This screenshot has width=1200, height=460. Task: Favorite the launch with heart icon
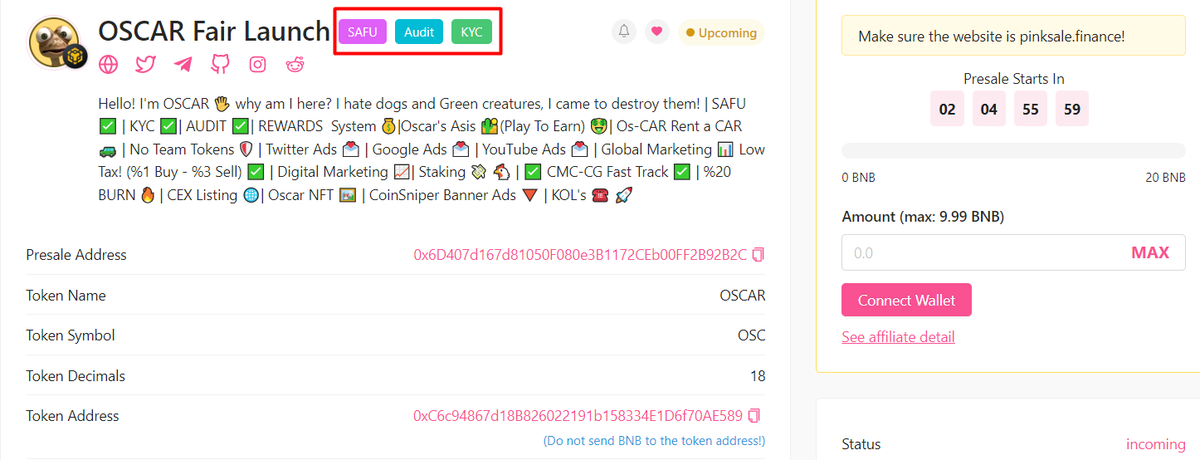point(656,32)
